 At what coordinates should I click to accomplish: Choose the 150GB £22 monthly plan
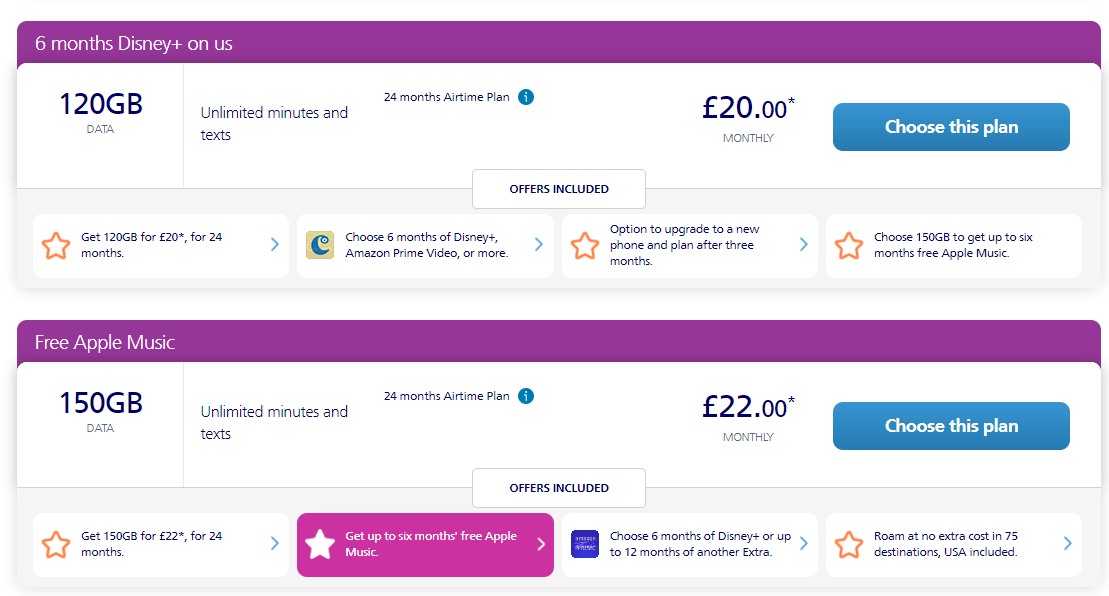click(x=951, y=426)
